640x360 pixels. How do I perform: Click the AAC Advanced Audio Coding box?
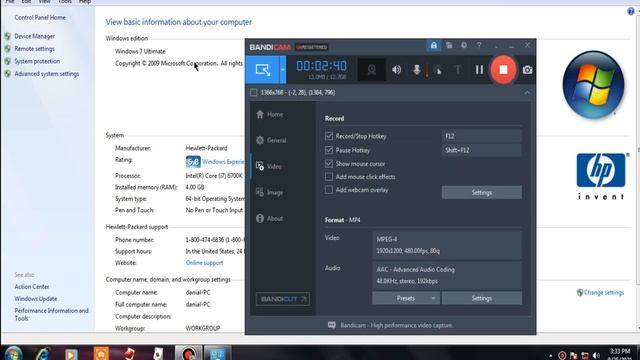coord(447,275)
